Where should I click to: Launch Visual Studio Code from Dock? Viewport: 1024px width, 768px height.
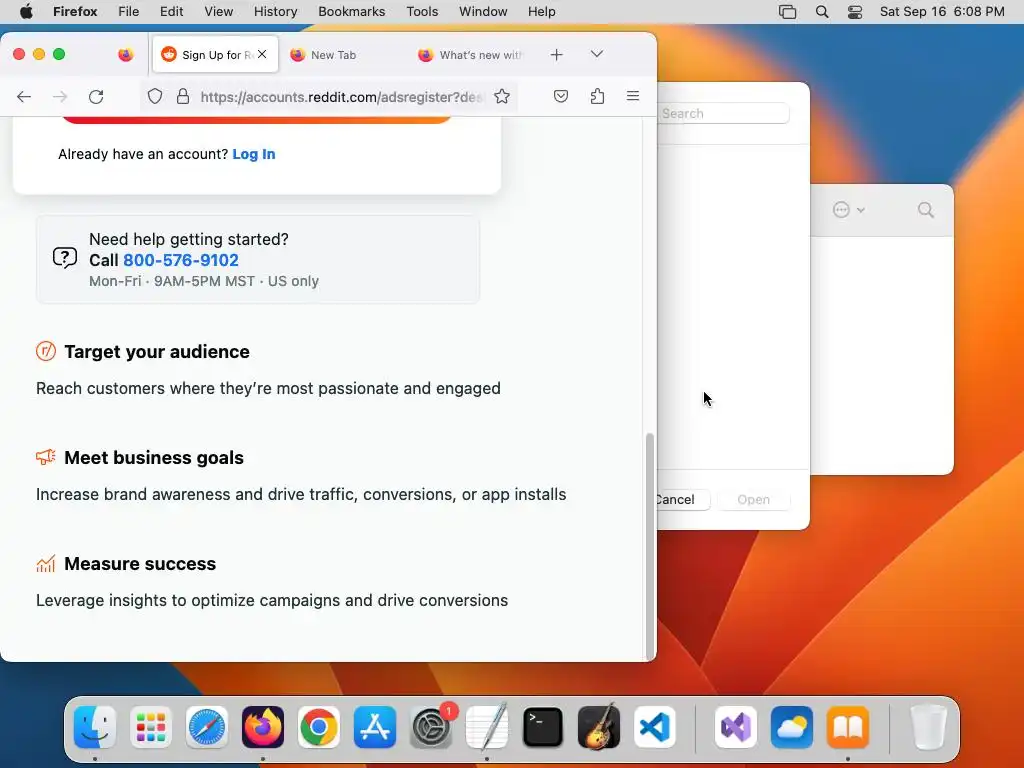(x=655, y=727)
